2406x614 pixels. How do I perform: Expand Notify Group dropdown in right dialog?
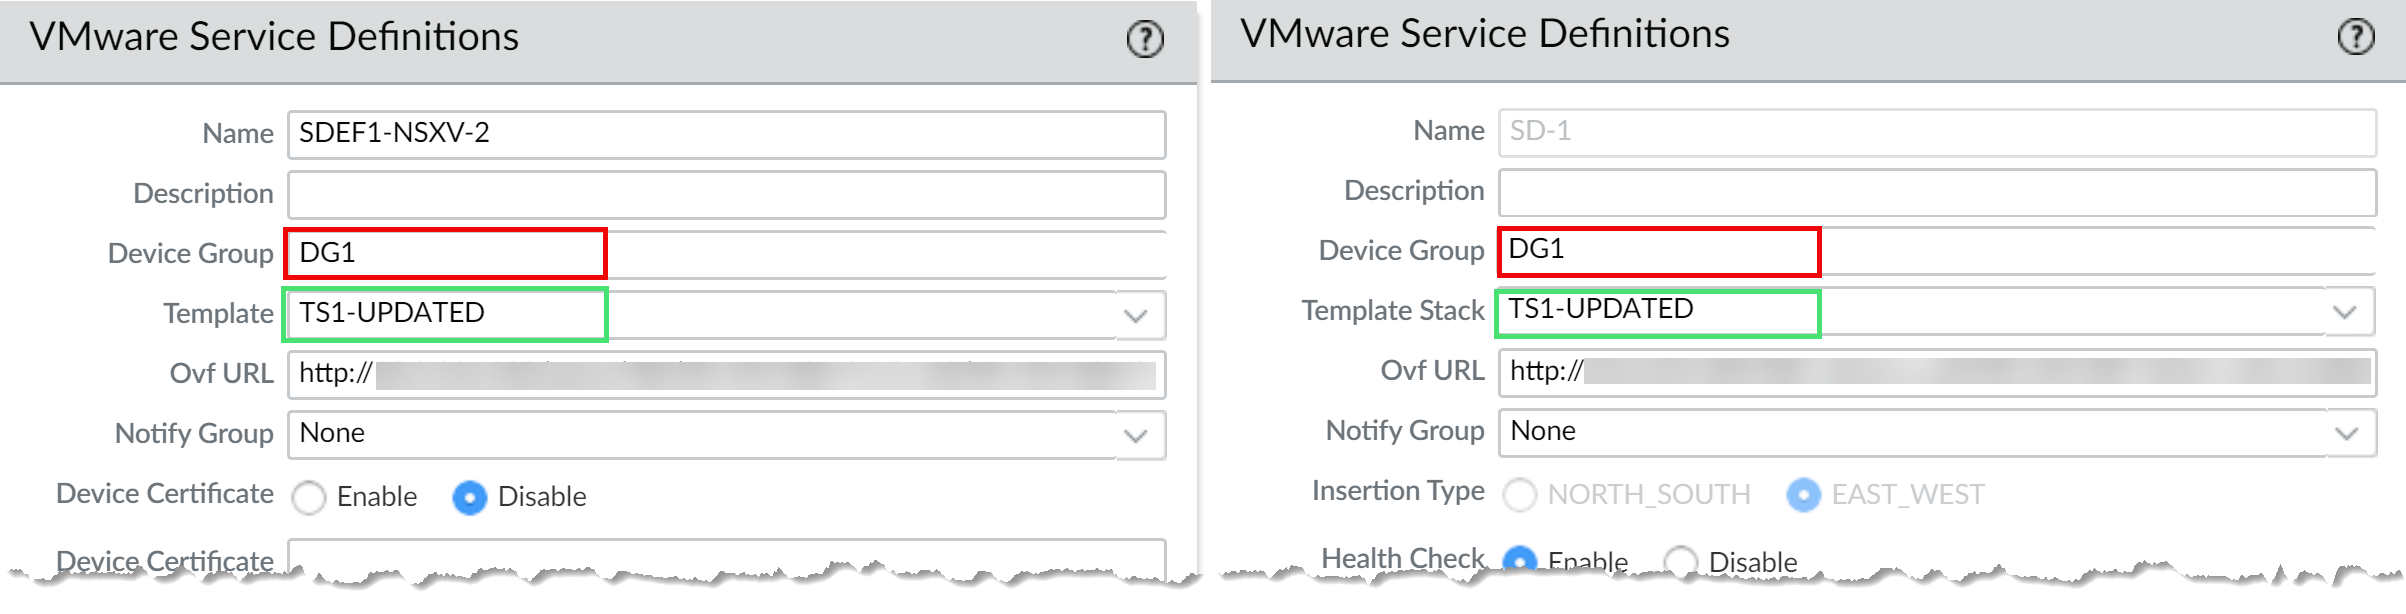pos(2345,432)
